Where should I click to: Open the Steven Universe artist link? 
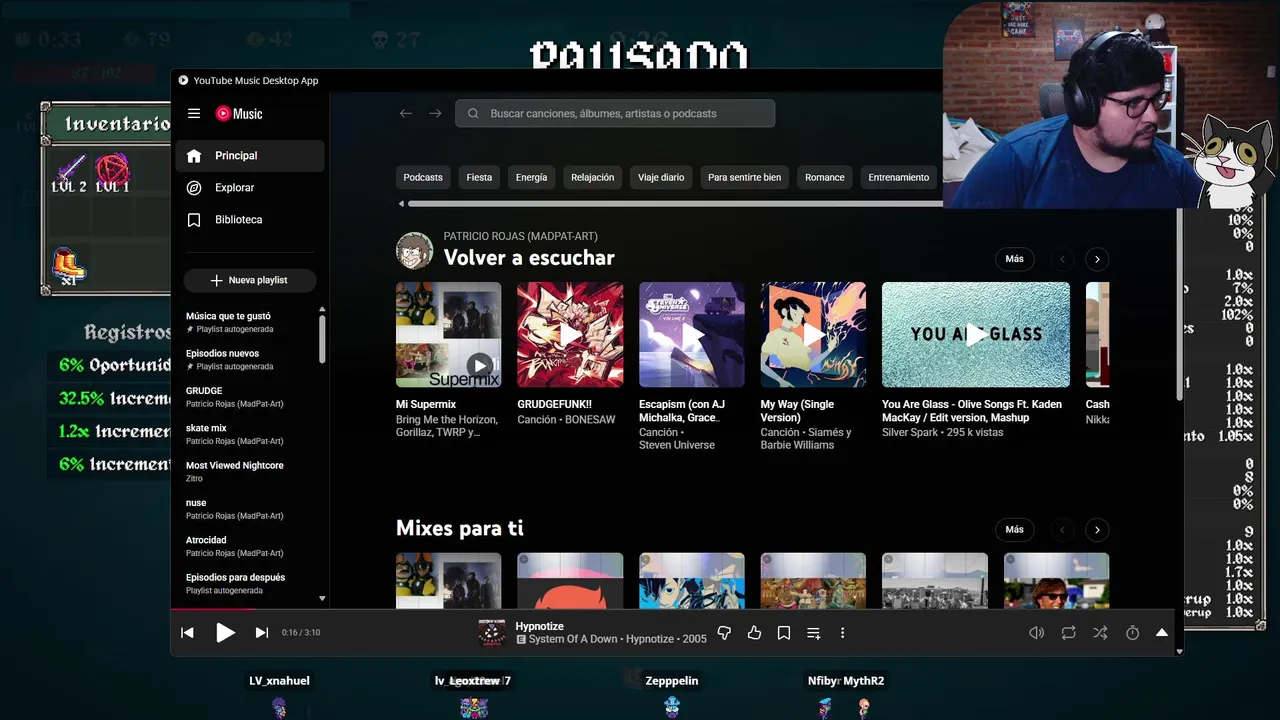(677, 445)
